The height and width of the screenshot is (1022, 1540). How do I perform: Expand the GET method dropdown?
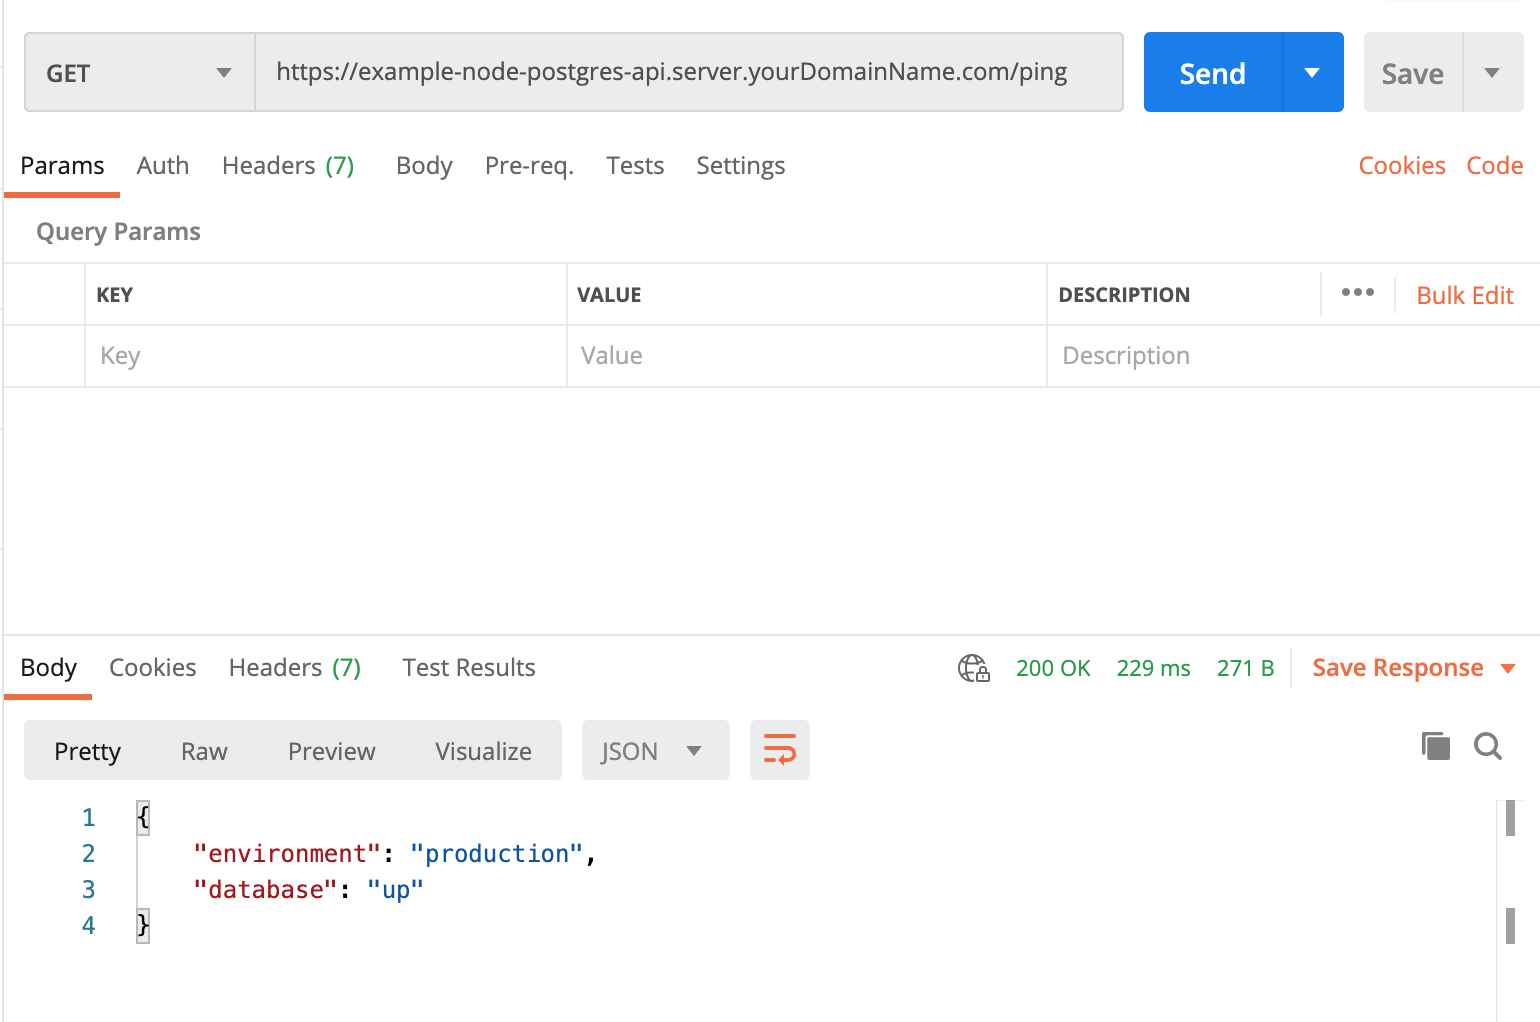tap(139, 73)
